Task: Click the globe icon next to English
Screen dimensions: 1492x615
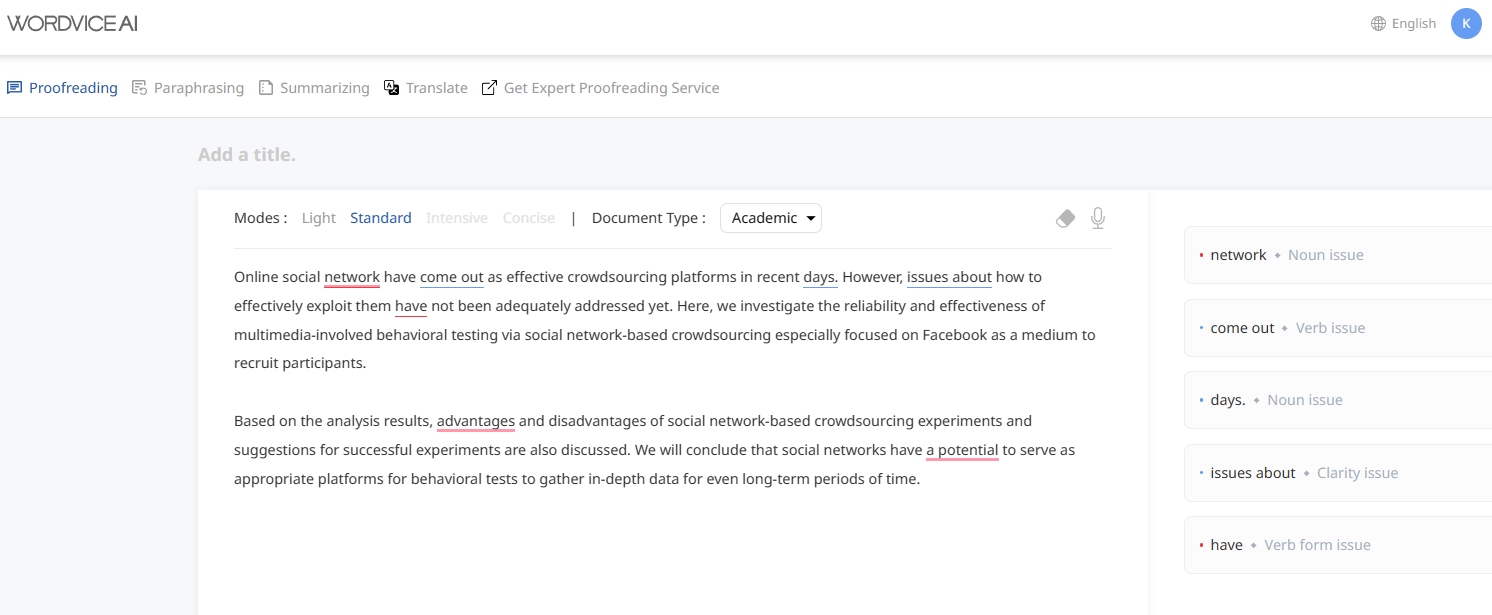Action: click(1381, 23)
